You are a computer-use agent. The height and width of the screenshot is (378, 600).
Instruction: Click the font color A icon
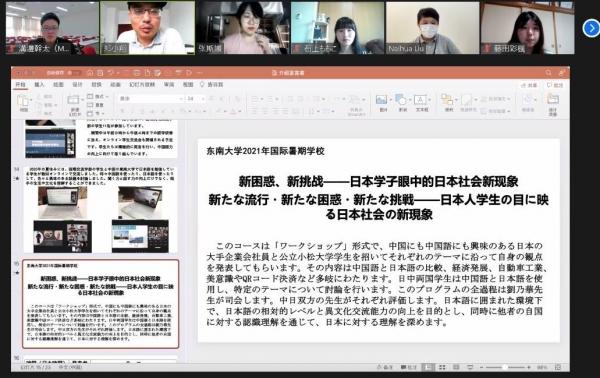(x=233, y=112)
